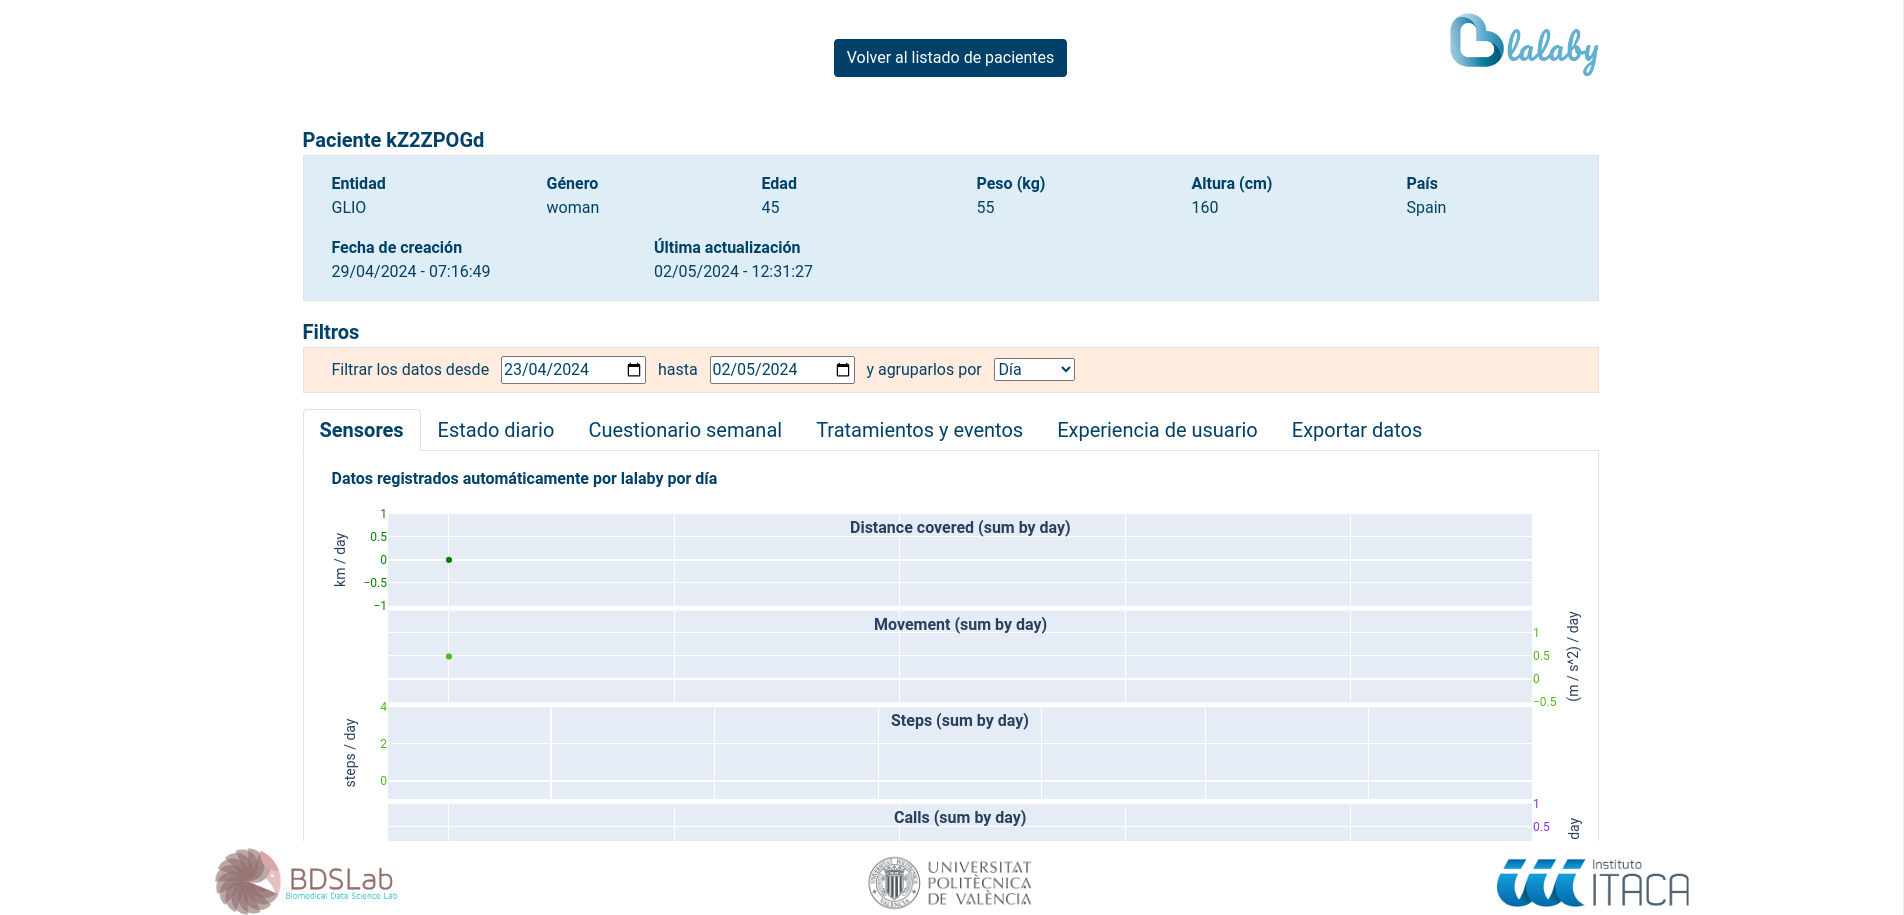Click the BDSLab logo

point(307,881)
